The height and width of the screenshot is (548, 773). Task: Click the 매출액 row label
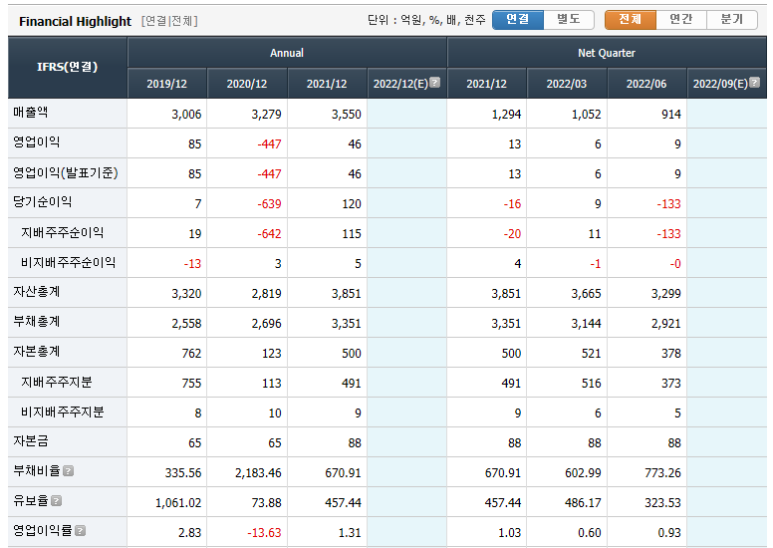(31, 112)
